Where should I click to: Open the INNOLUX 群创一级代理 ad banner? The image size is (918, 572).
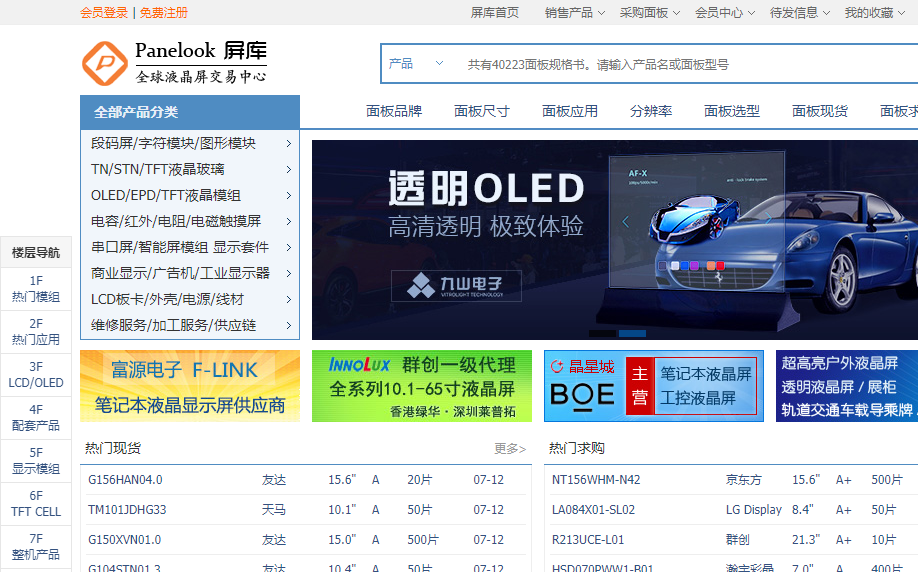click(x=422, y=386)
